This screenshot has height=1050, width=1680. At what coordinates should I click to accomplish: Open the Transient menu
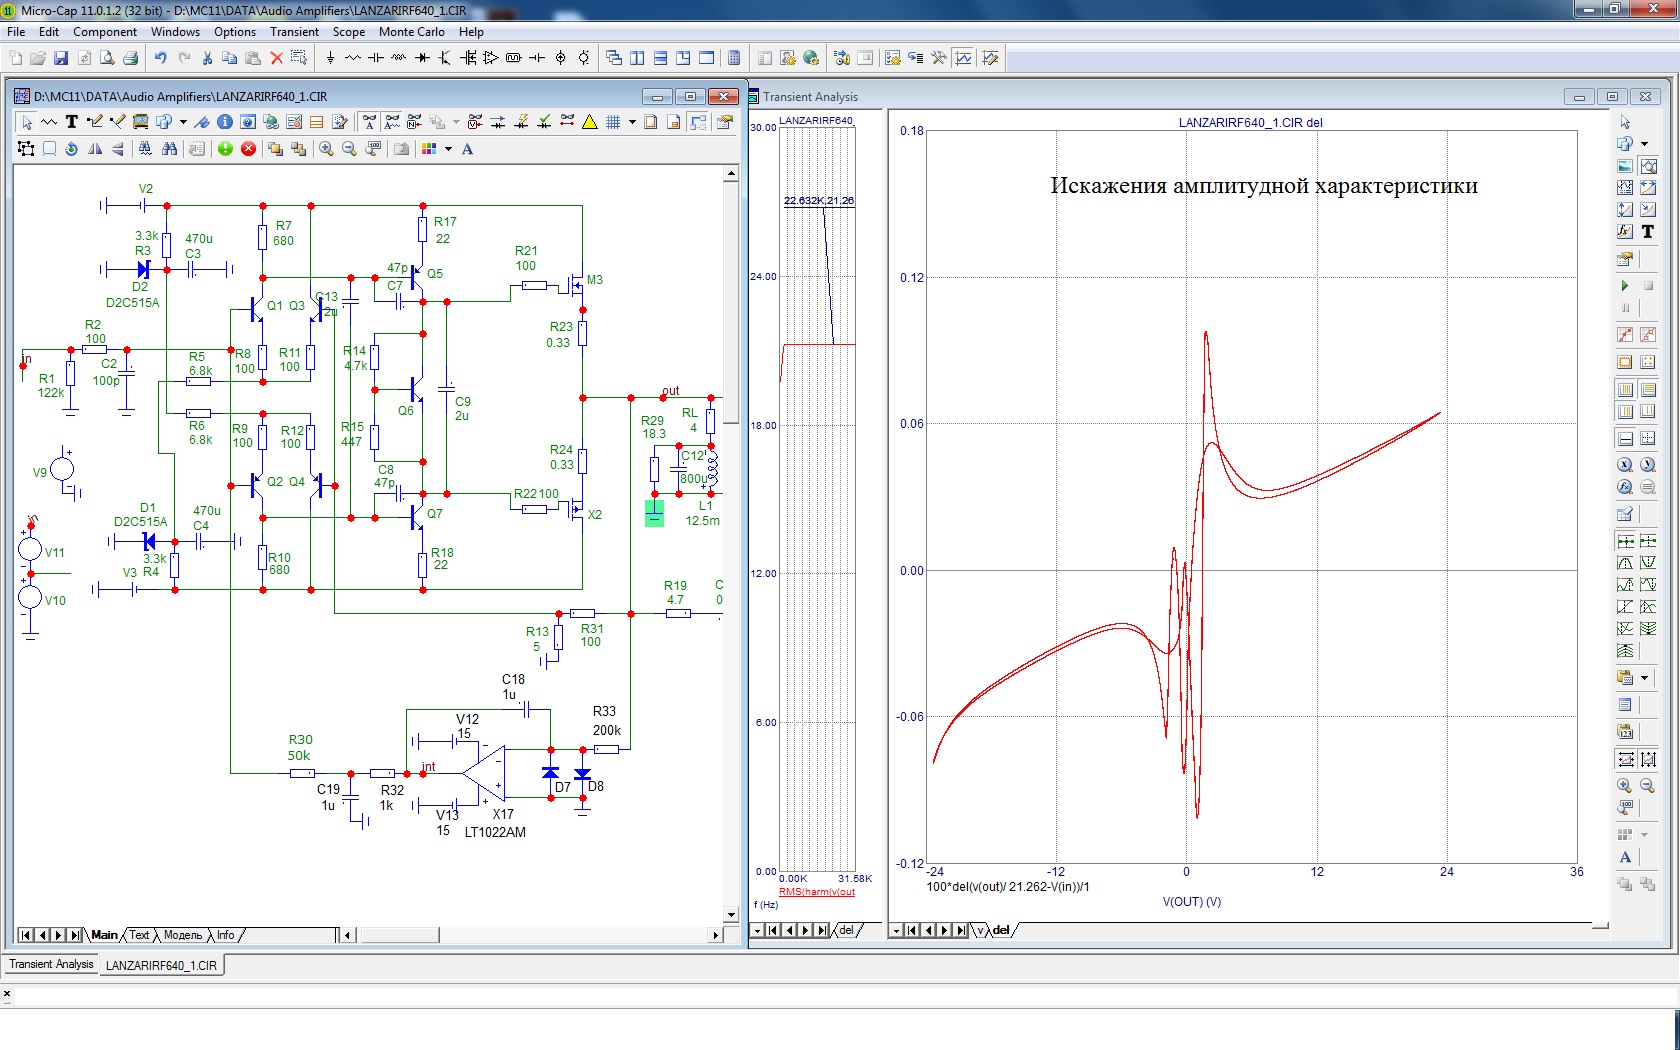(294, 32)
